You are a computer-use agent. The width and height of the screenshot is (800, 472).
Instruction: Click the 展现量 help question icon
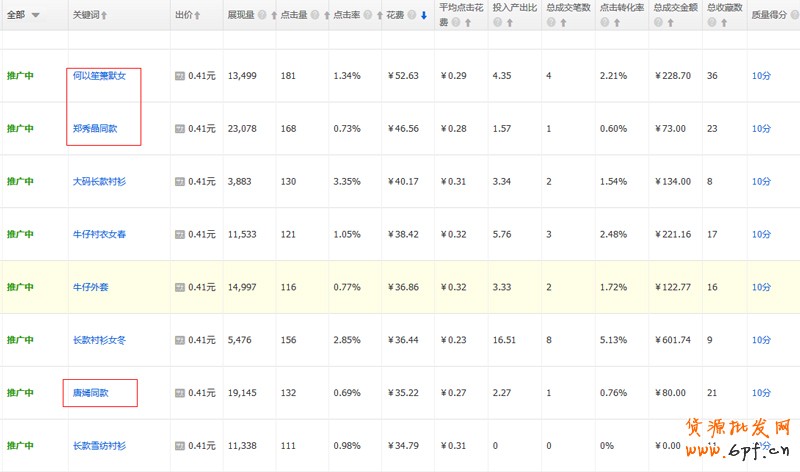[x=262, y=15]
